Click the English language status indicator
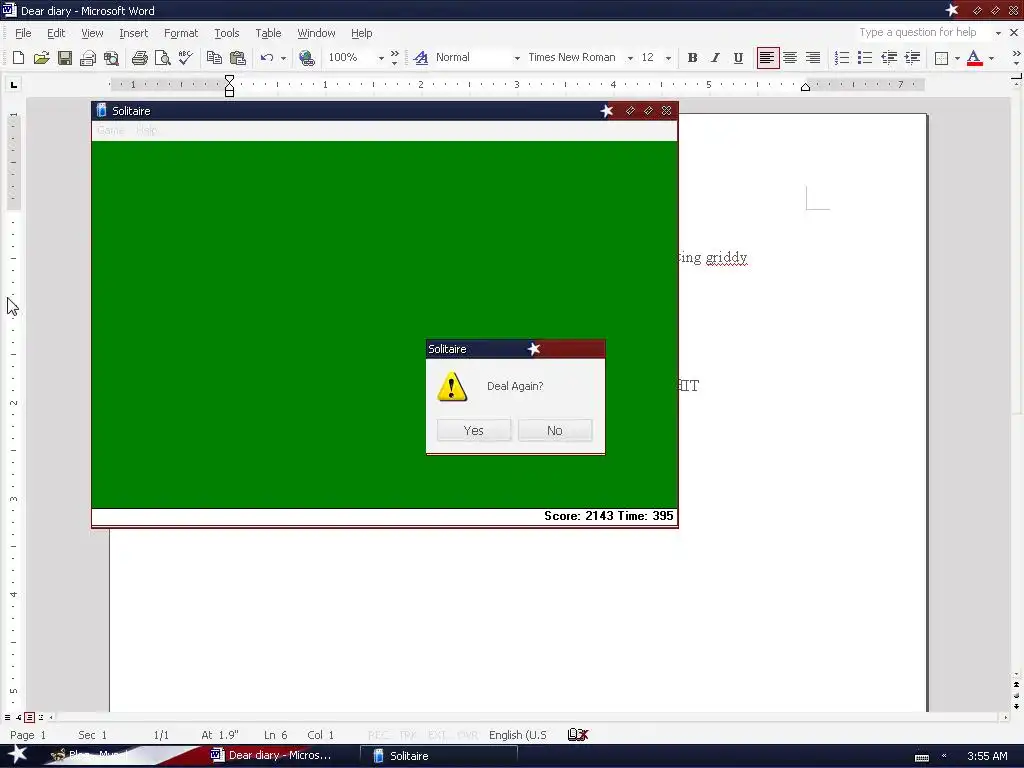The height and width of the screenshot is (768, 1024). click(517, 735)
